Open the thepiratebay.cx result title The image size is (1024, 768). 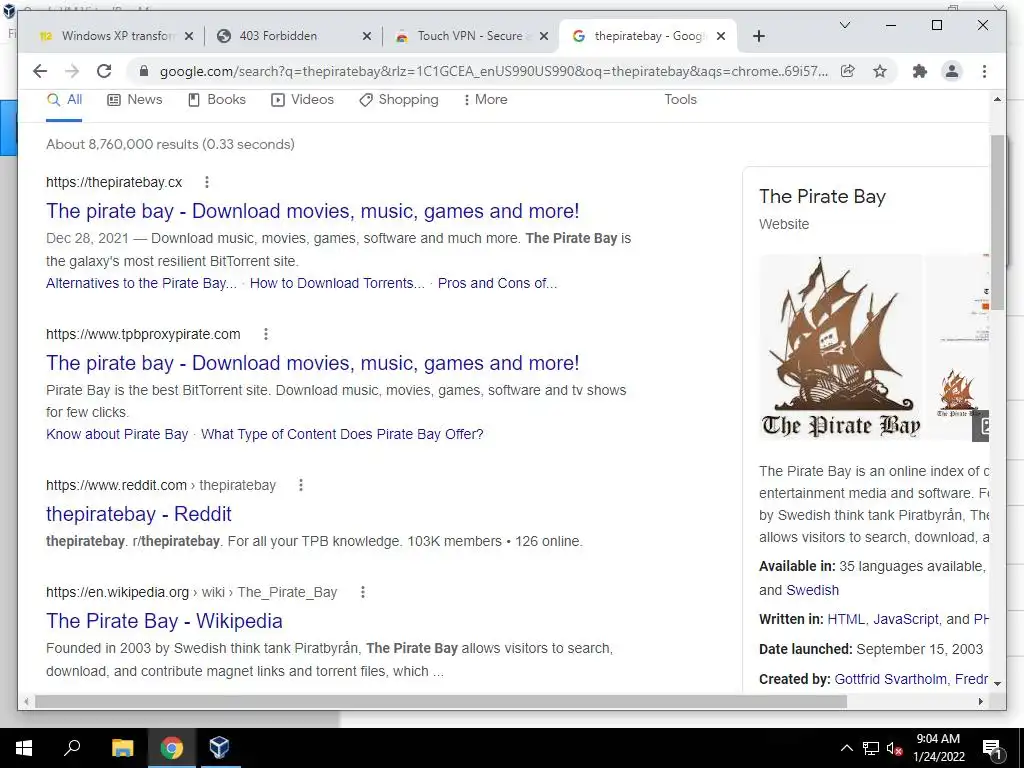click(x=312, y=211)
